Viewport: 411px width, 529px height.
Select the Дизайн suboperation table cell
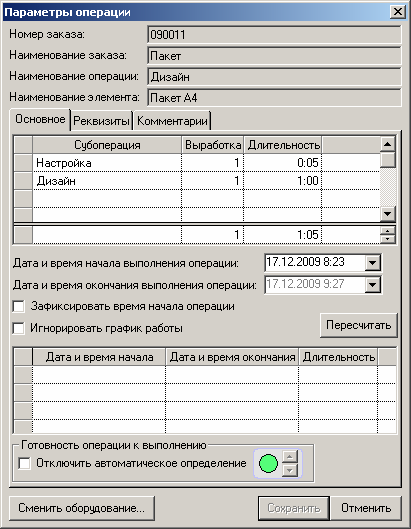coord(107,181)
